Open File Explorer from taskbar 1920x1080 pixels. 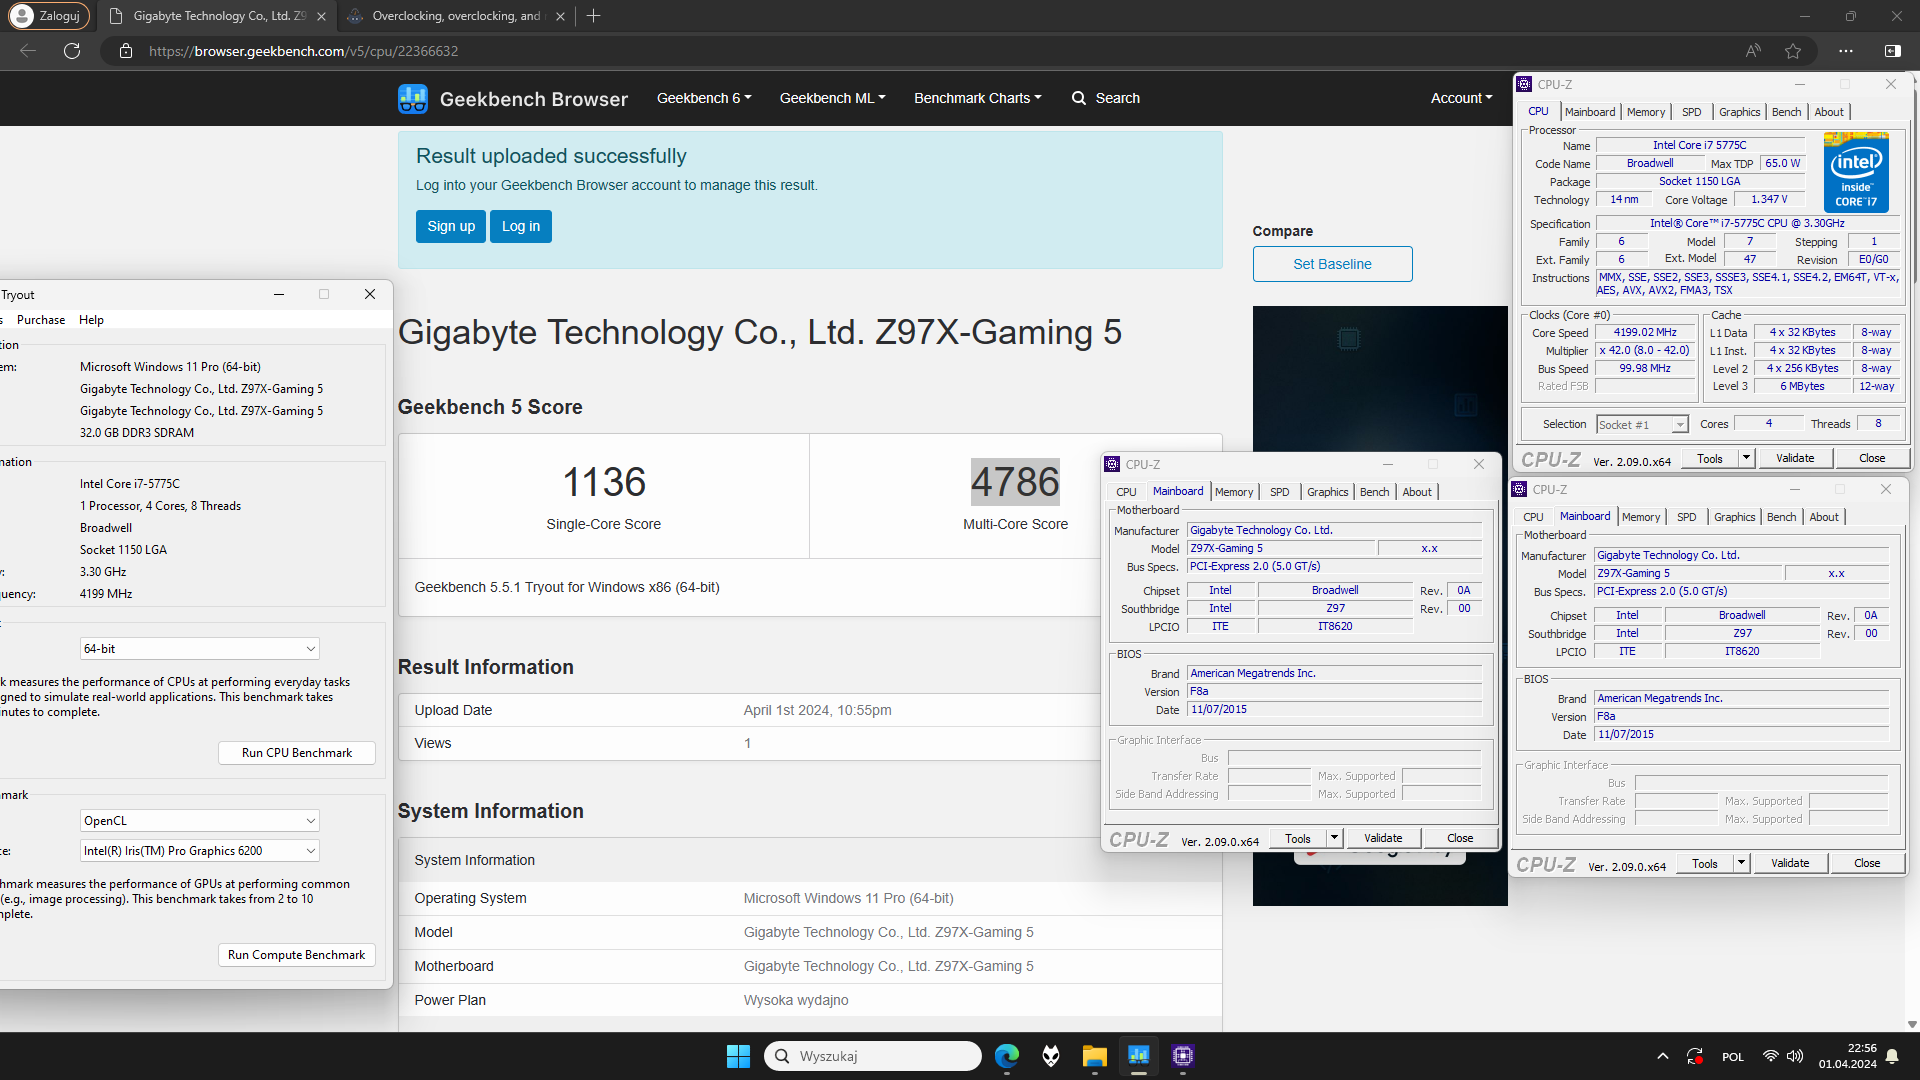coord(1095,1056)
